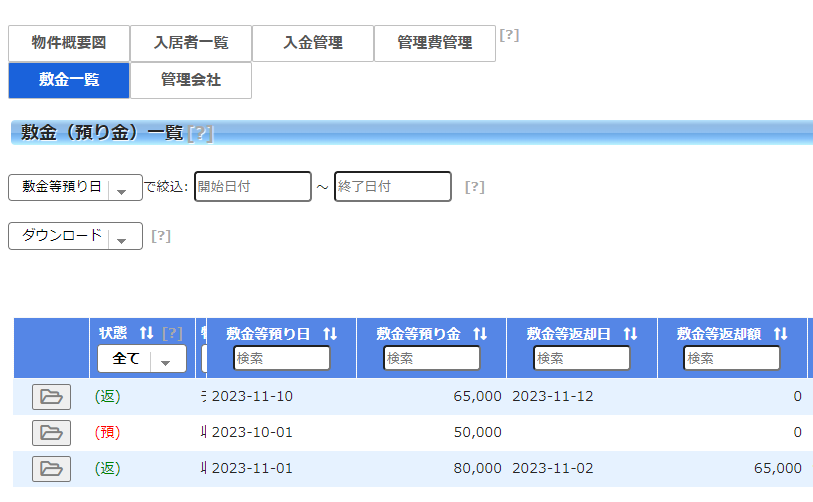Sort by 敷金等預り金 column arrows

coord(480,334)
